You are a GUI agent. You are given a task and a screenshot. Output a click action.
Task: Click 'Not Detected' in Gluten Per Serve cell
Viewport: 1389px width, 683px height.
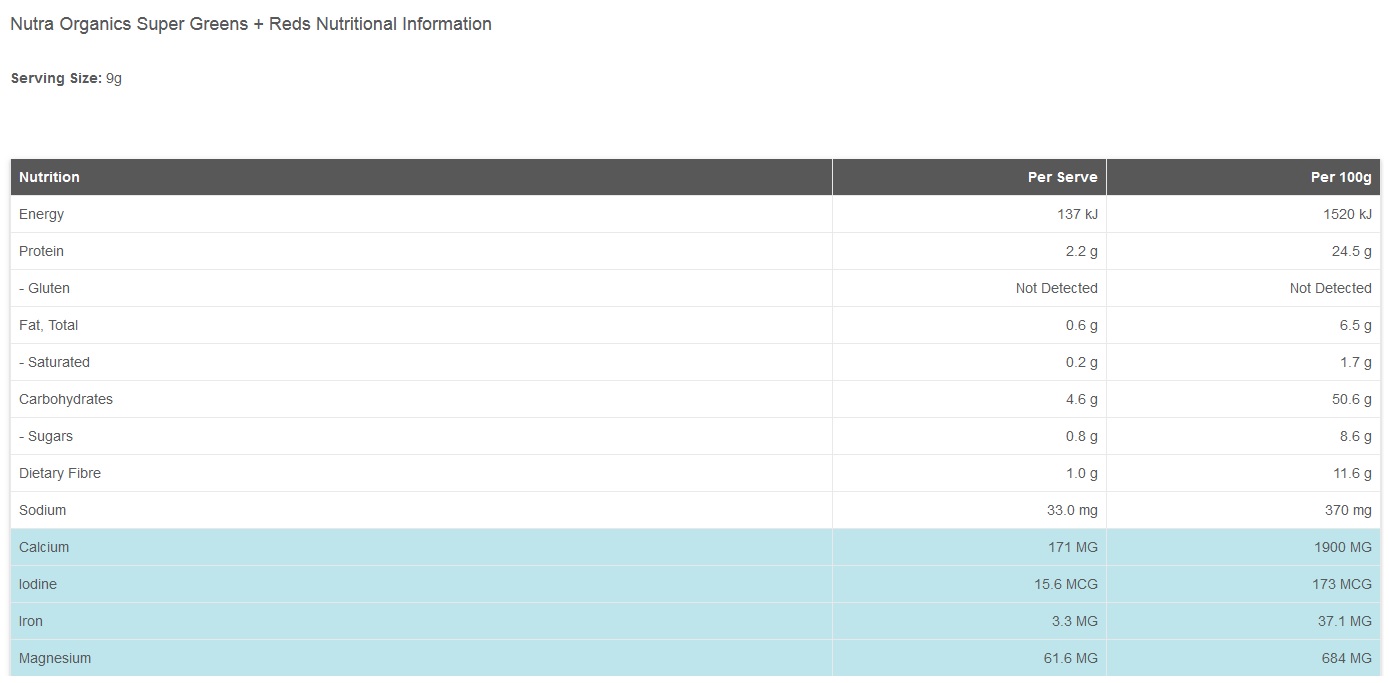tap(1057, 288)
